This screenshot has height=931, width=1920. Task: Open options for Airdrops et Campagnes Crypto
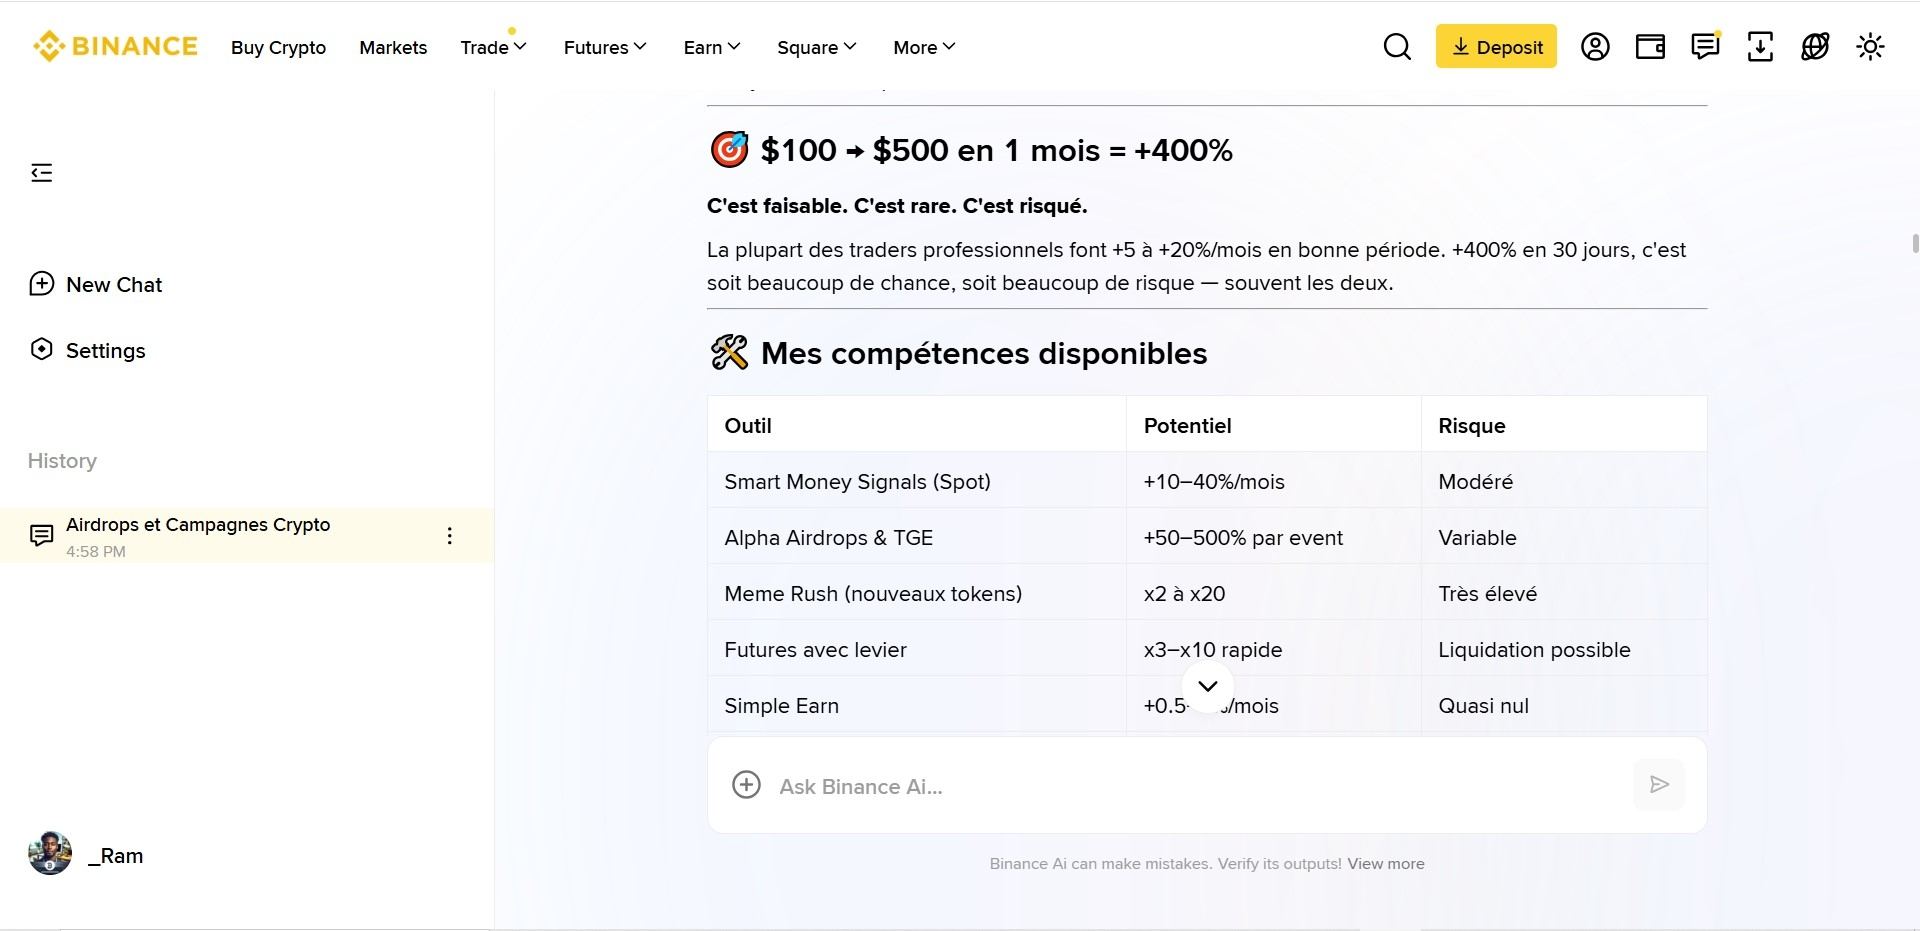pos(450,536)
